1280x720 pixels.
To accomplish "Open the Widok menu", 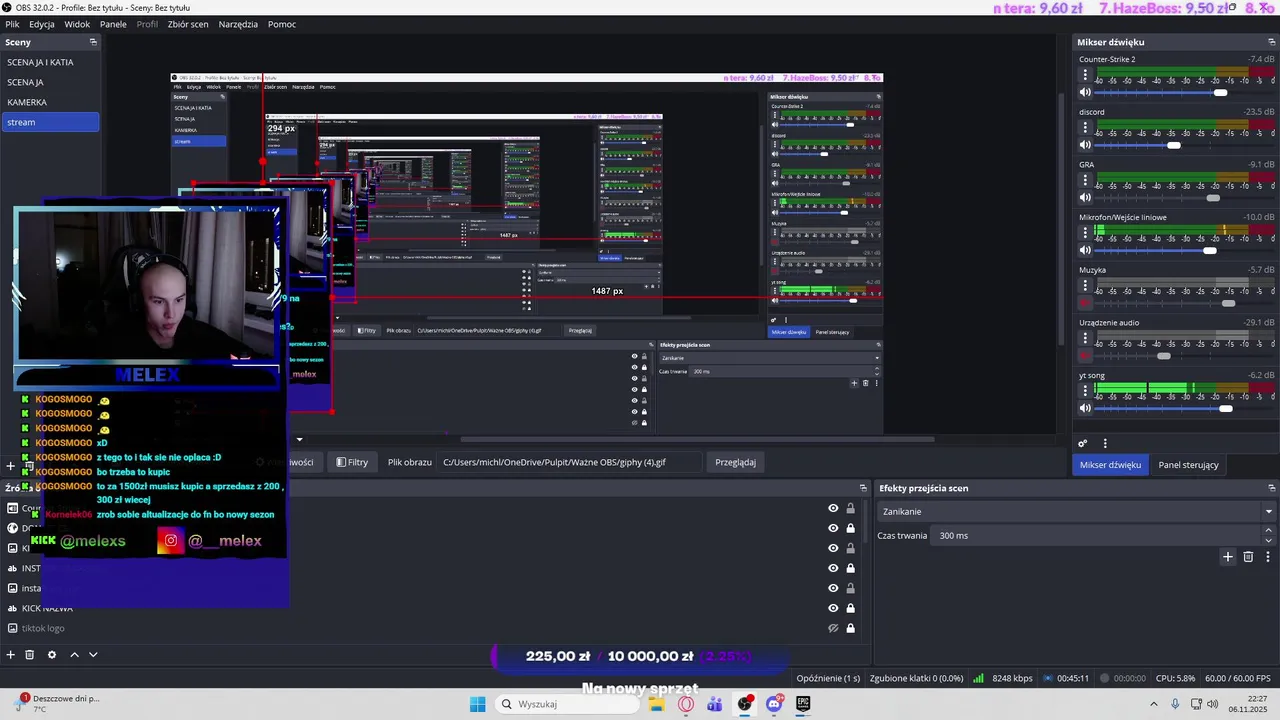I will pos(77,24).
